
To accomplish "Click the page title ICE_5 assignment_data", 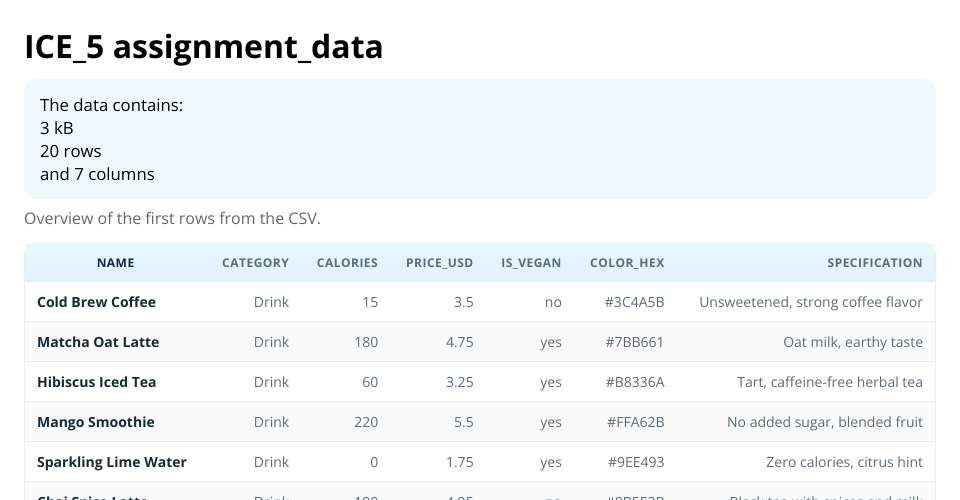I will point(204,46).
